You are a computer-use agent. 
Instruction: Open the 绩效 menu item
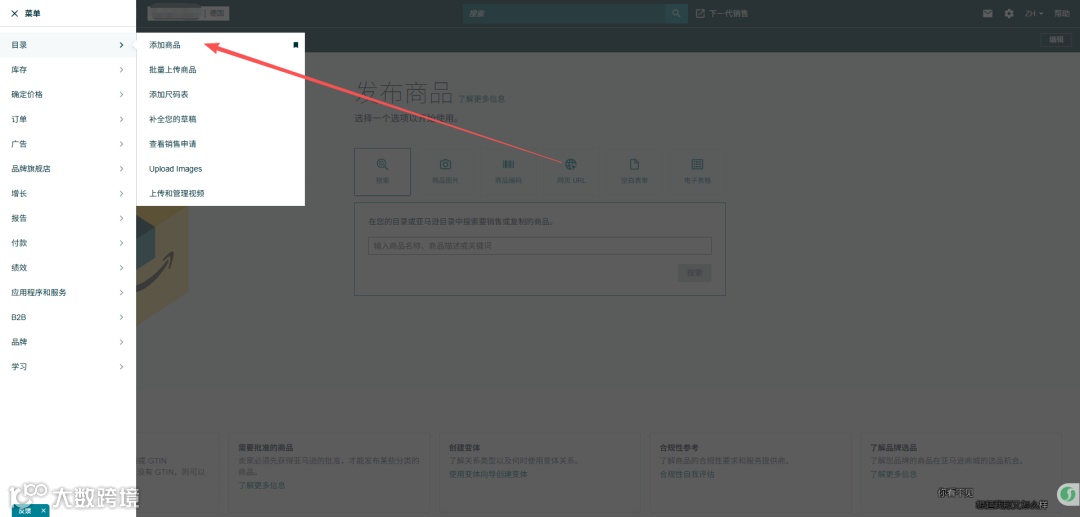[x=68, y=268]
